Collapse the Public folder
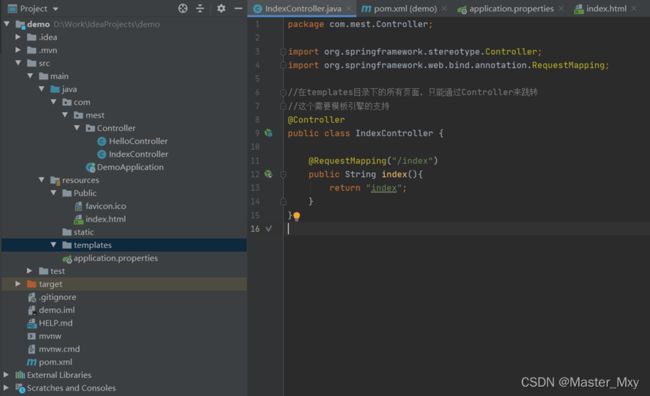This screenshot has height=396, width=650. 53,193
